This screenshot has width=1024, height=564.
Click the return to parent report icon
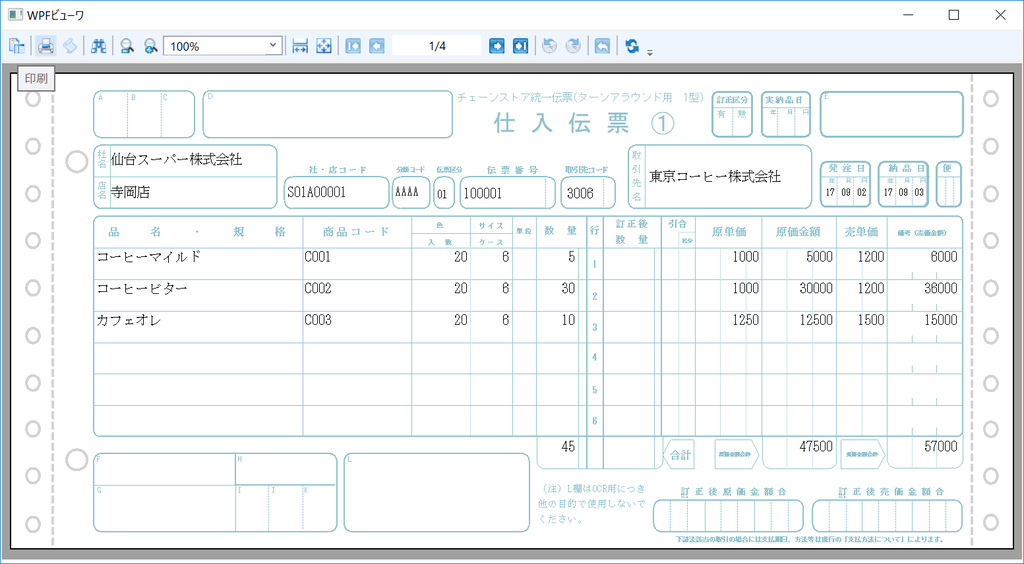tap(602, 46)
